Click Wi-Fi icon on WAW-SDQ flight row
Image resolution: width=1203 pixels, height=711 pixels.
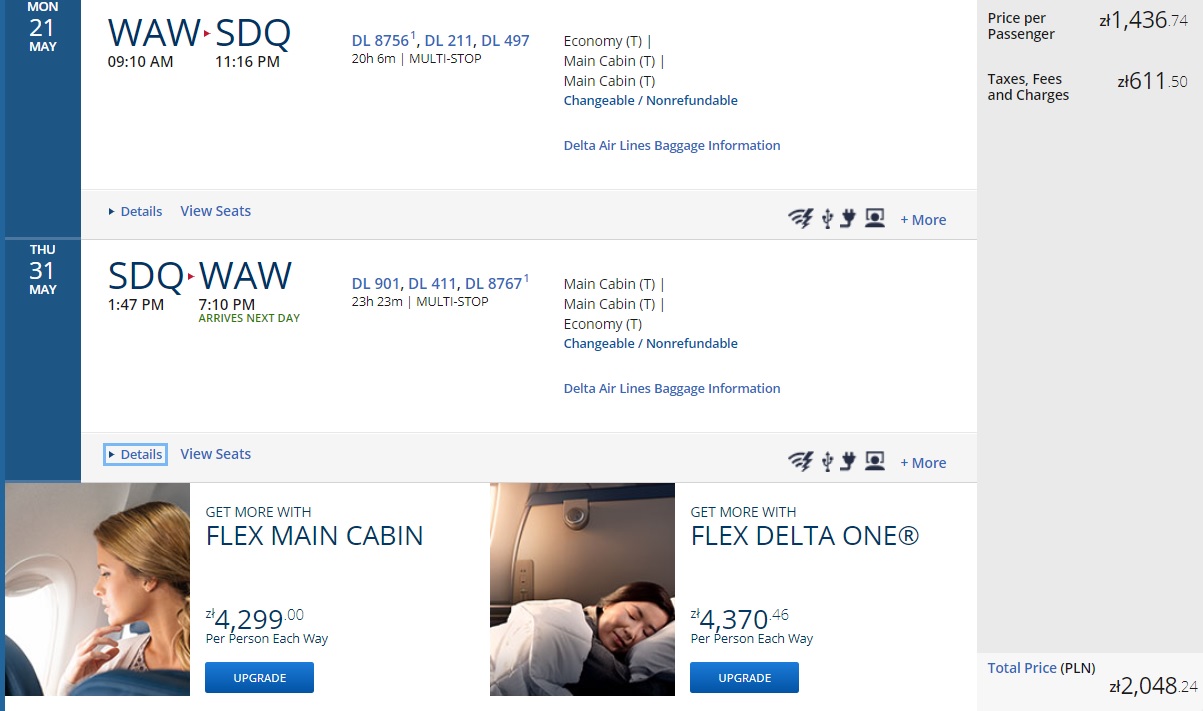[x=800, y=219]
